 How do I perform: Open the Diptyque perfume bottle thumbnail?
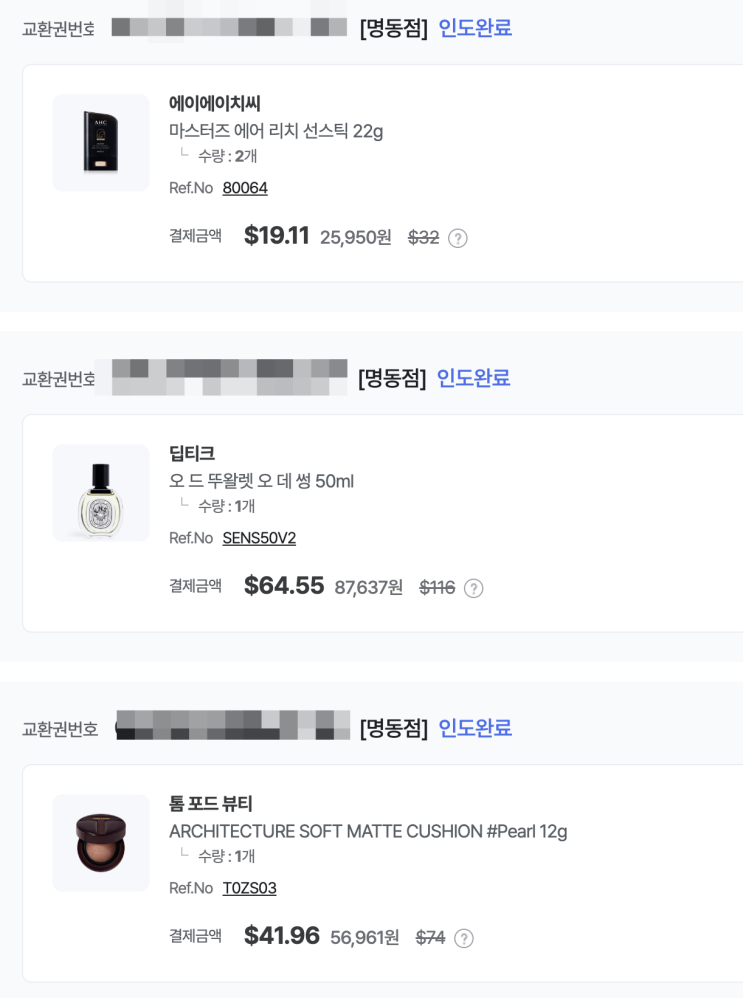(x=101, y=493)
